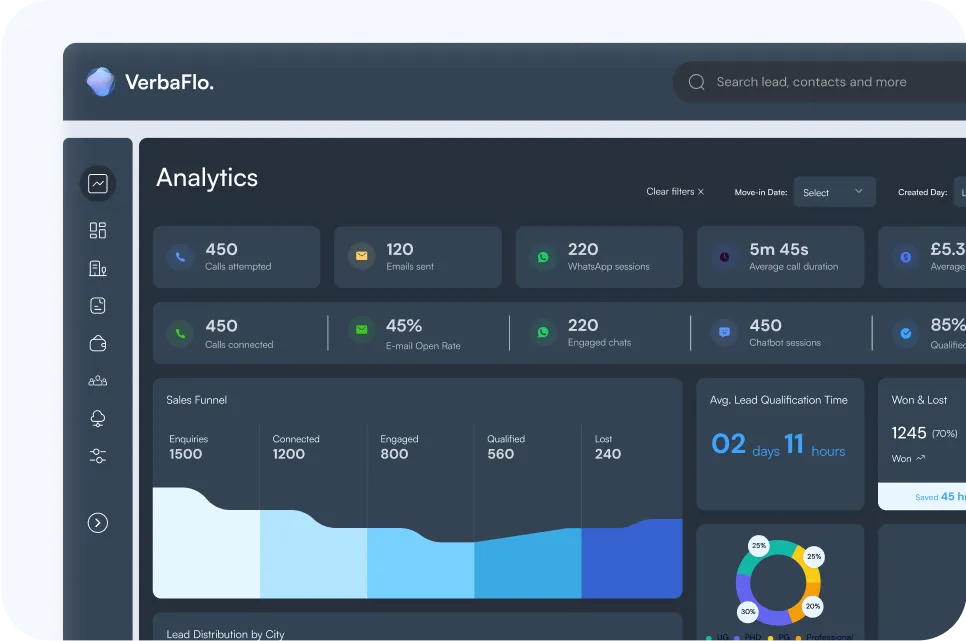Select the 120 Emails sent card
This screenshot has width=966, height=641.
(x=418, y=257)
